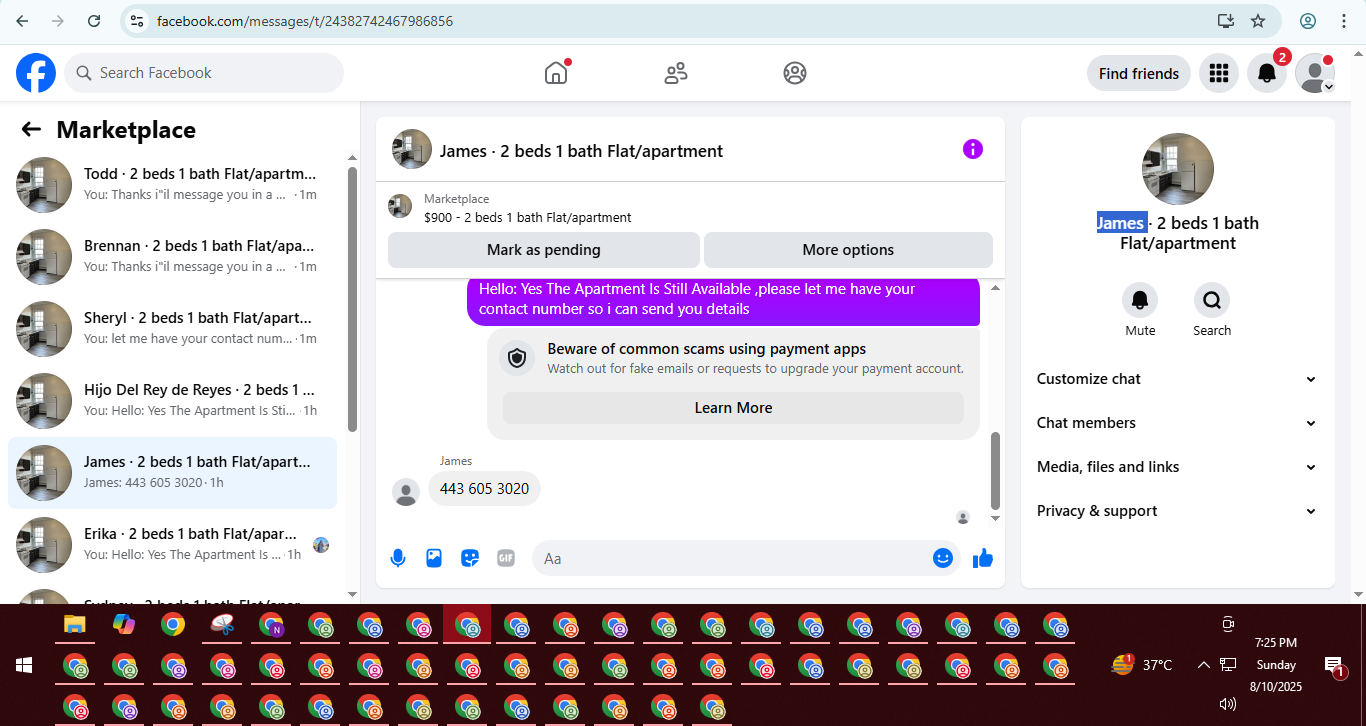The width and height of the screenshot is (1366, 726).
Task: Open the Windows notification center icon
Action: (1334, 666)
